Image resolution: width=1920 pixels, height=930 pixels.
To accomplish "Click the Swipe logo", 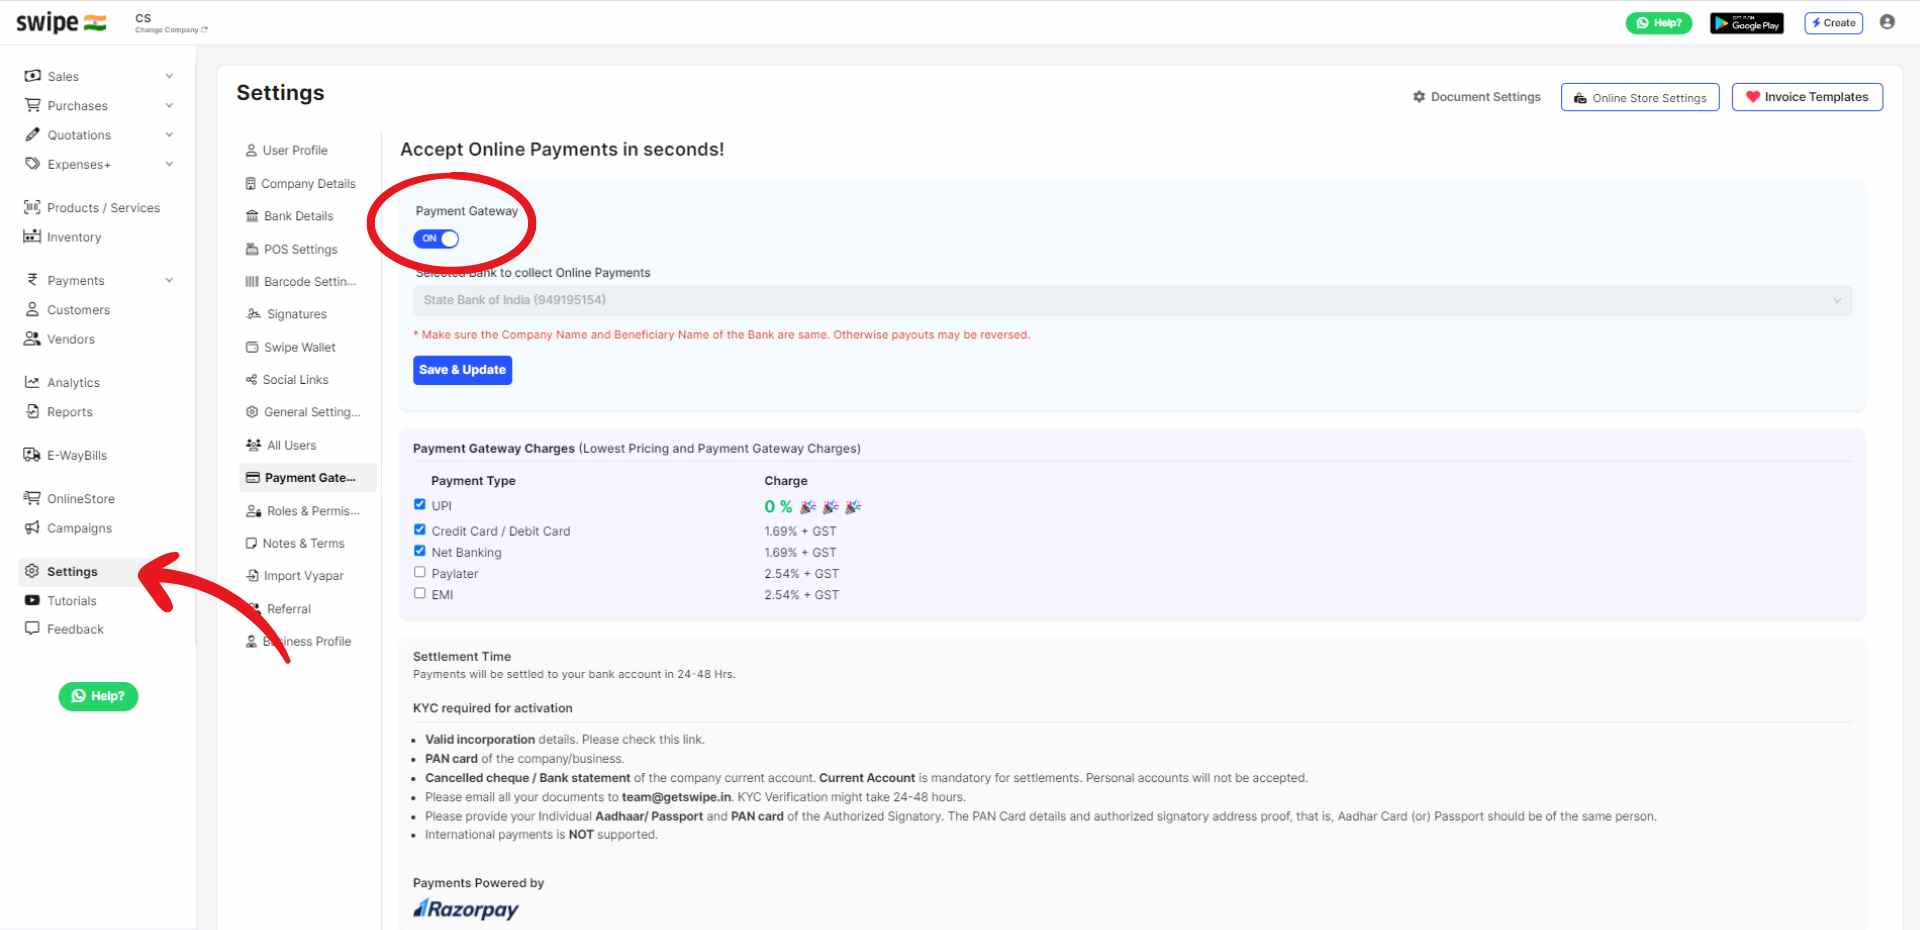I will click(x=61, y=22).
